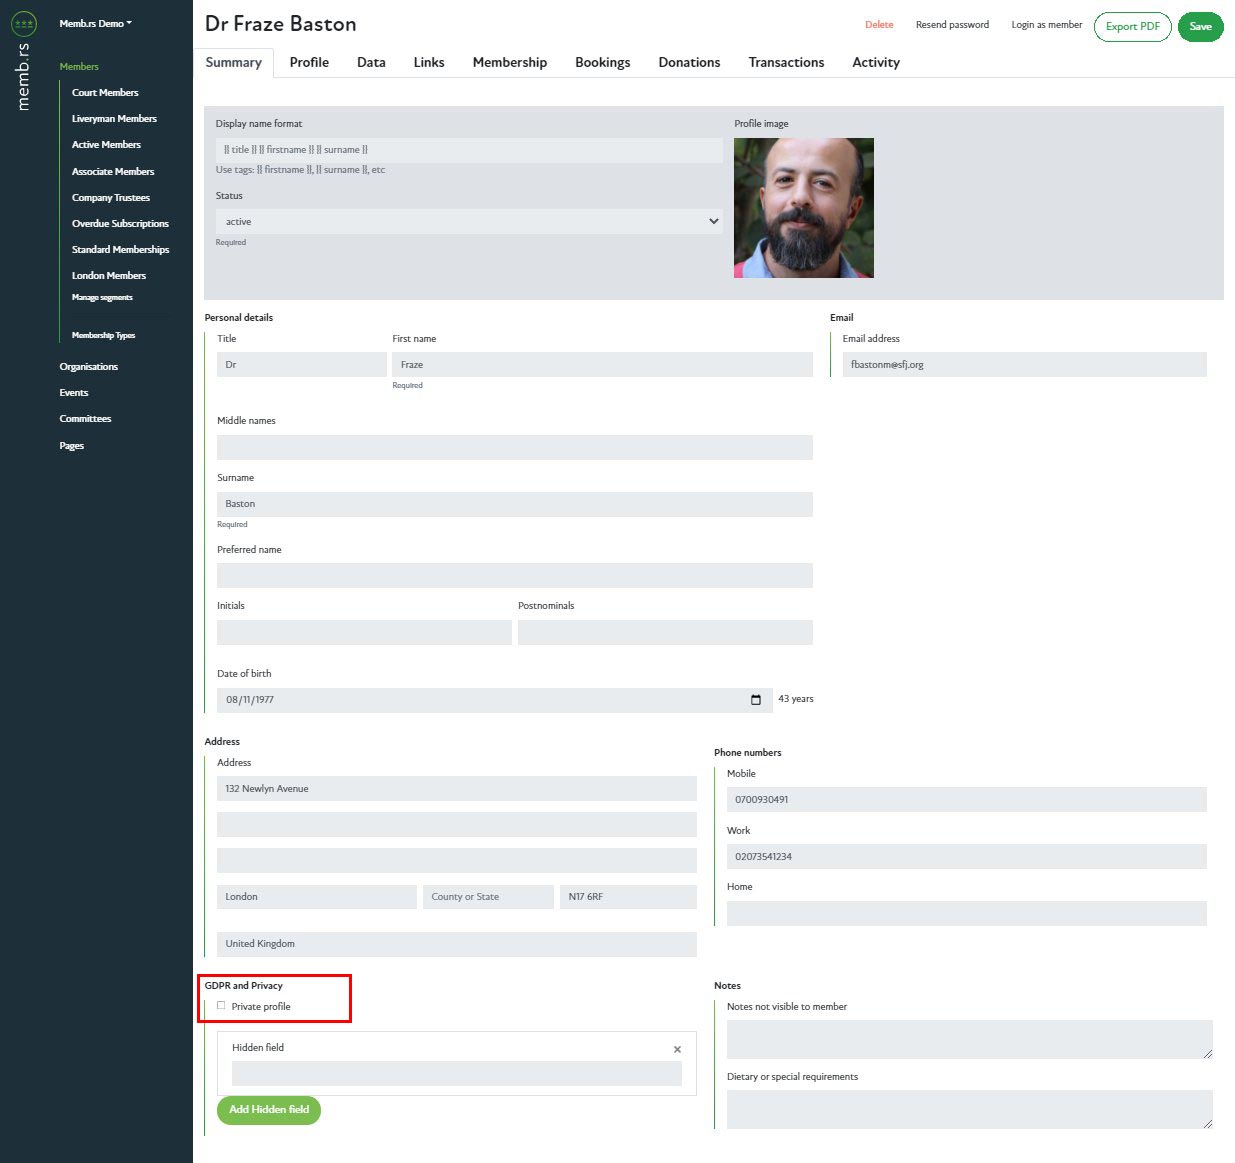Switch to the Membership tab
Image resolution: width=1235 pixels, height=1163 pixels.
(509, 62)
